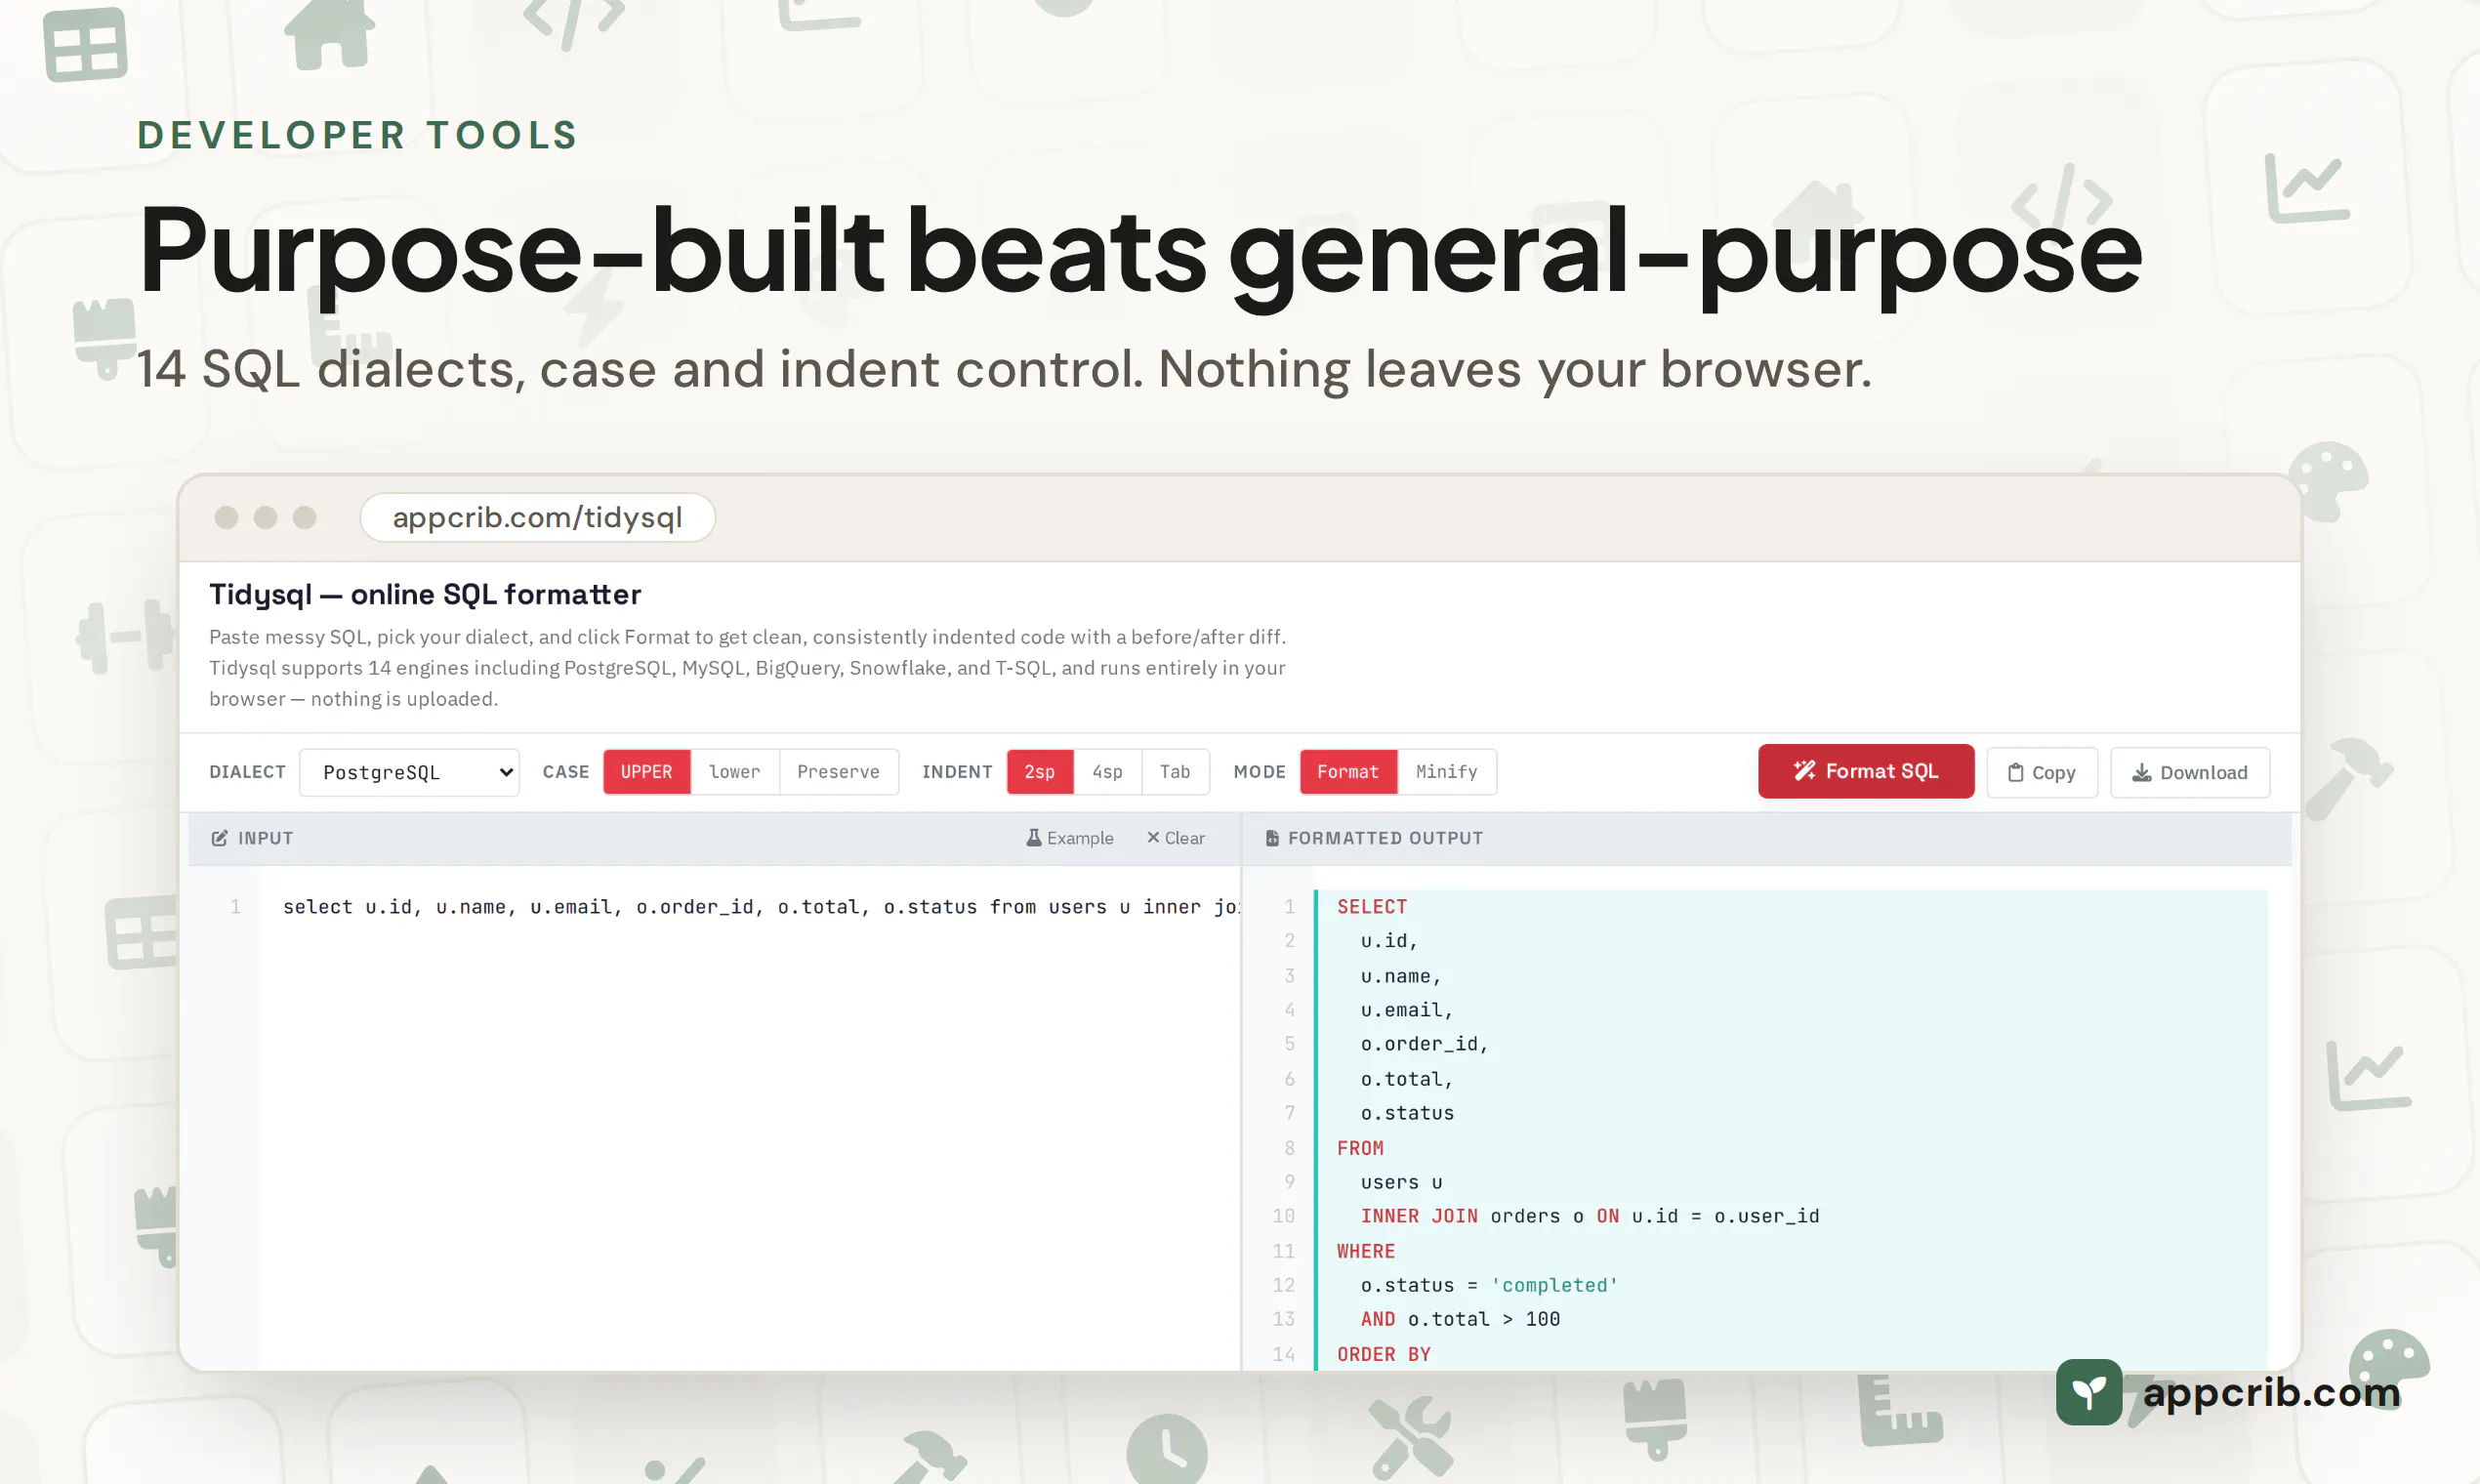Select lower keyword case

click(734, 772)
